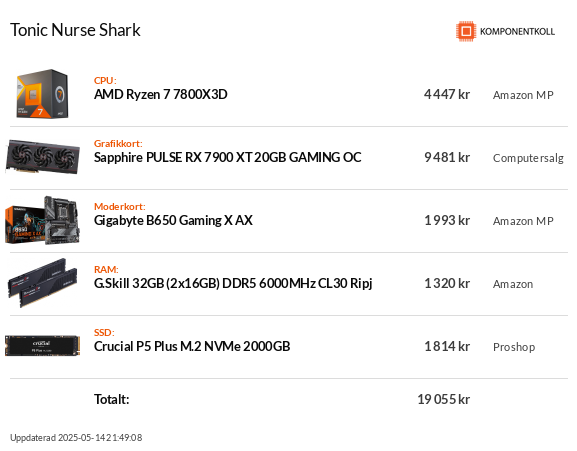Click the G.Skill 32GB DDR5 6000MHz name
The image size is (577, 451).
[x=233, y=284]
